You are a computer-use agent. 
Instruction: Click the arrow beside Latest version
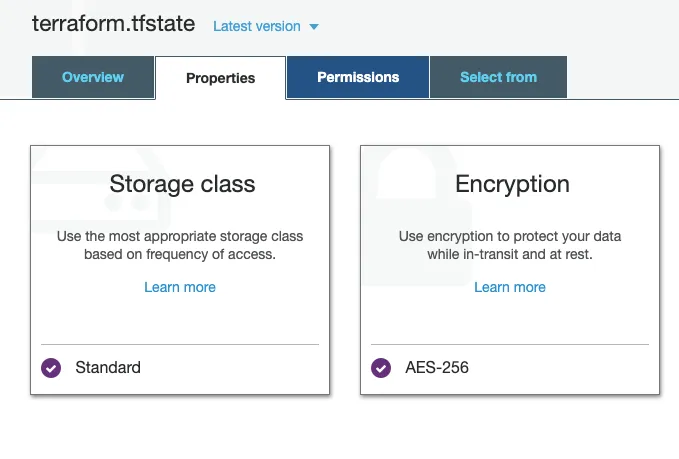click(314, 27)
